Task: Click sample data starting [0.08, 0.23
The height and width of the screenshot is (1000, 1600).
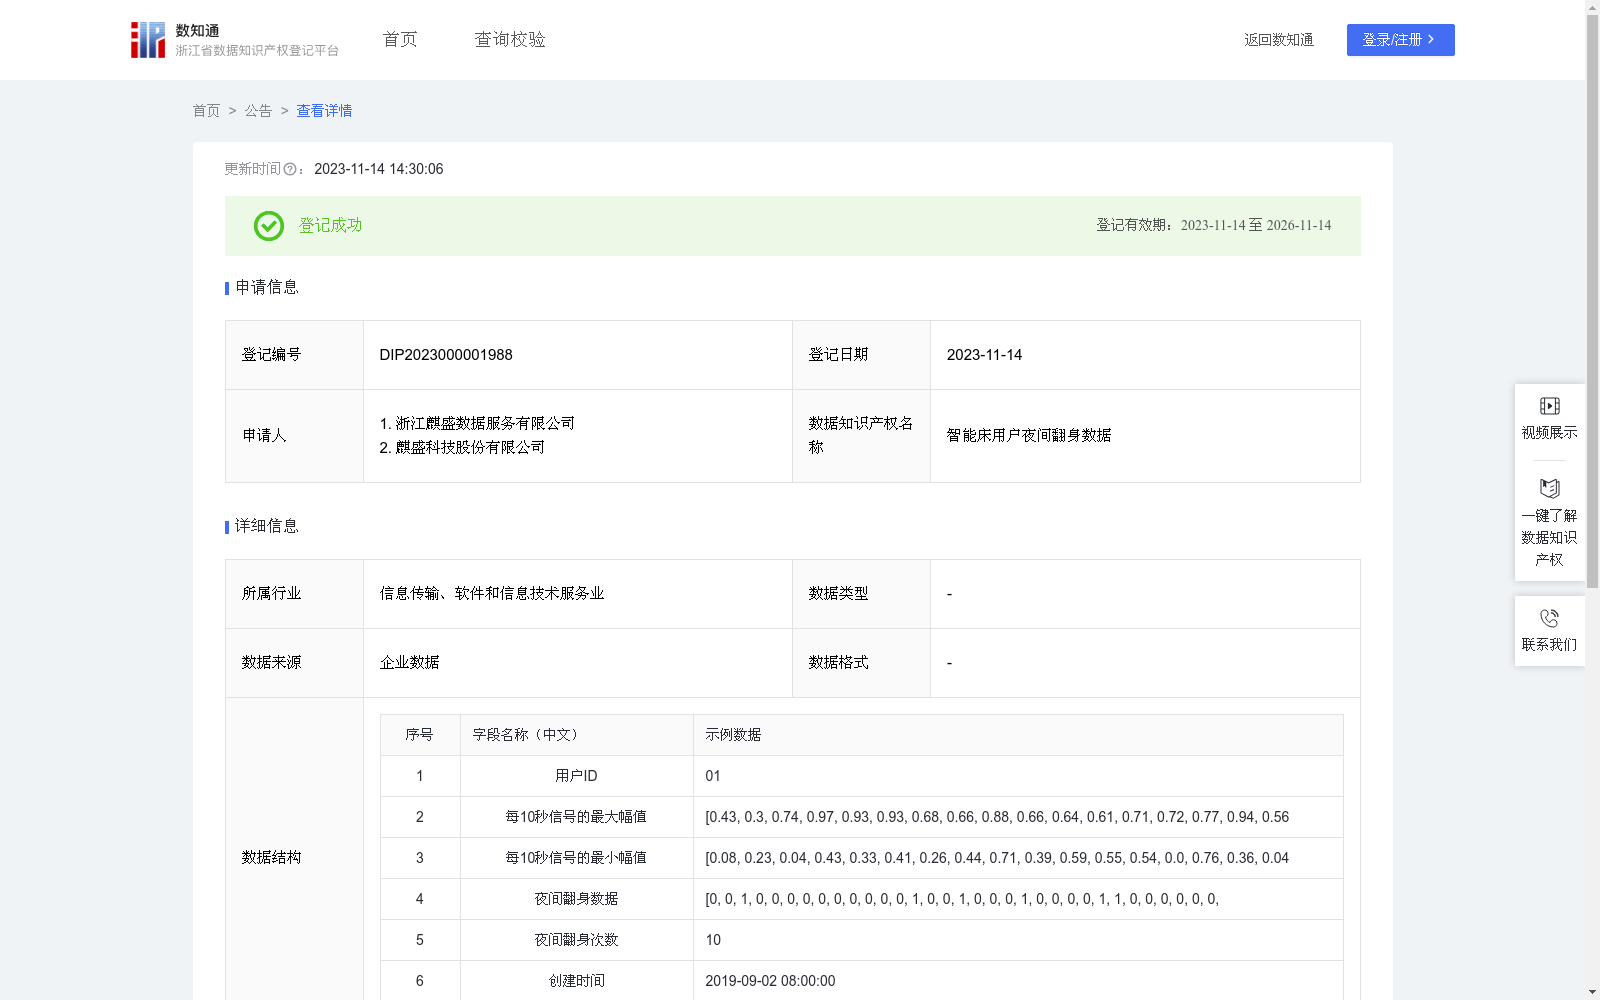Action: click(997, 858)
